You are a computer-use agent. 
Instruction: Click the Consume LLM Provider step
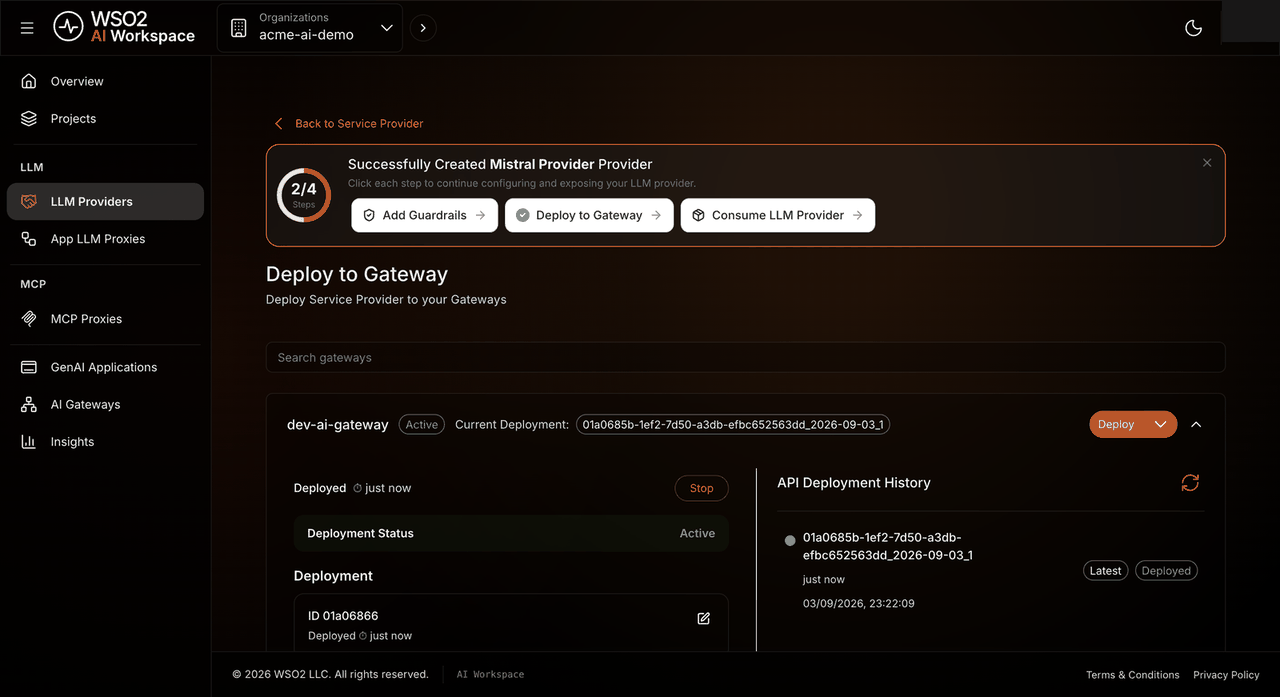point(778,215)
